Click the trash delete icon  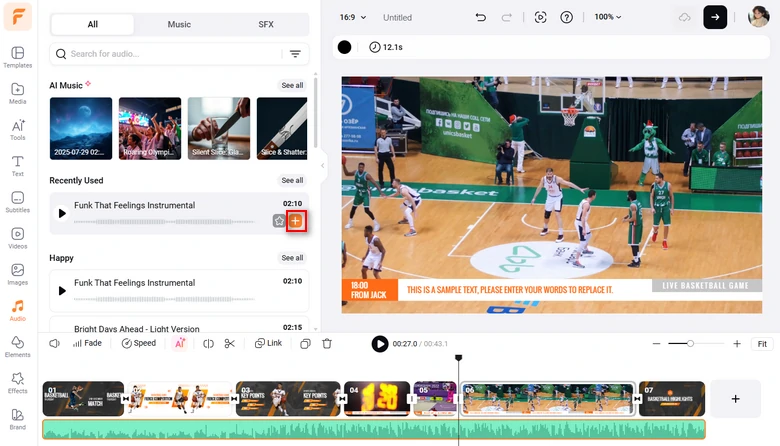[x=327, y=344]
